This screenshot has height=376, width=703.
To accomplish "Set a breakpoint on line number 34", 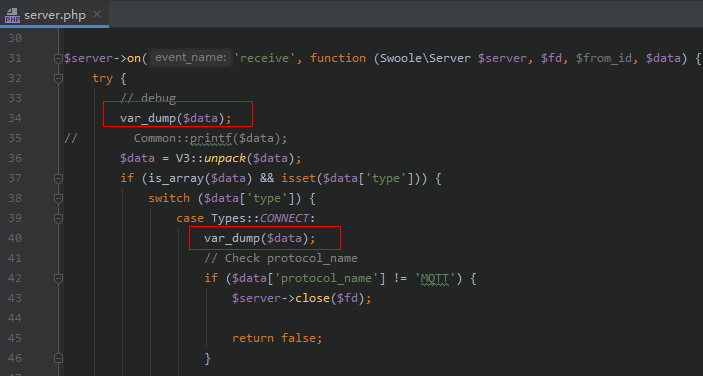I will 15,118.
